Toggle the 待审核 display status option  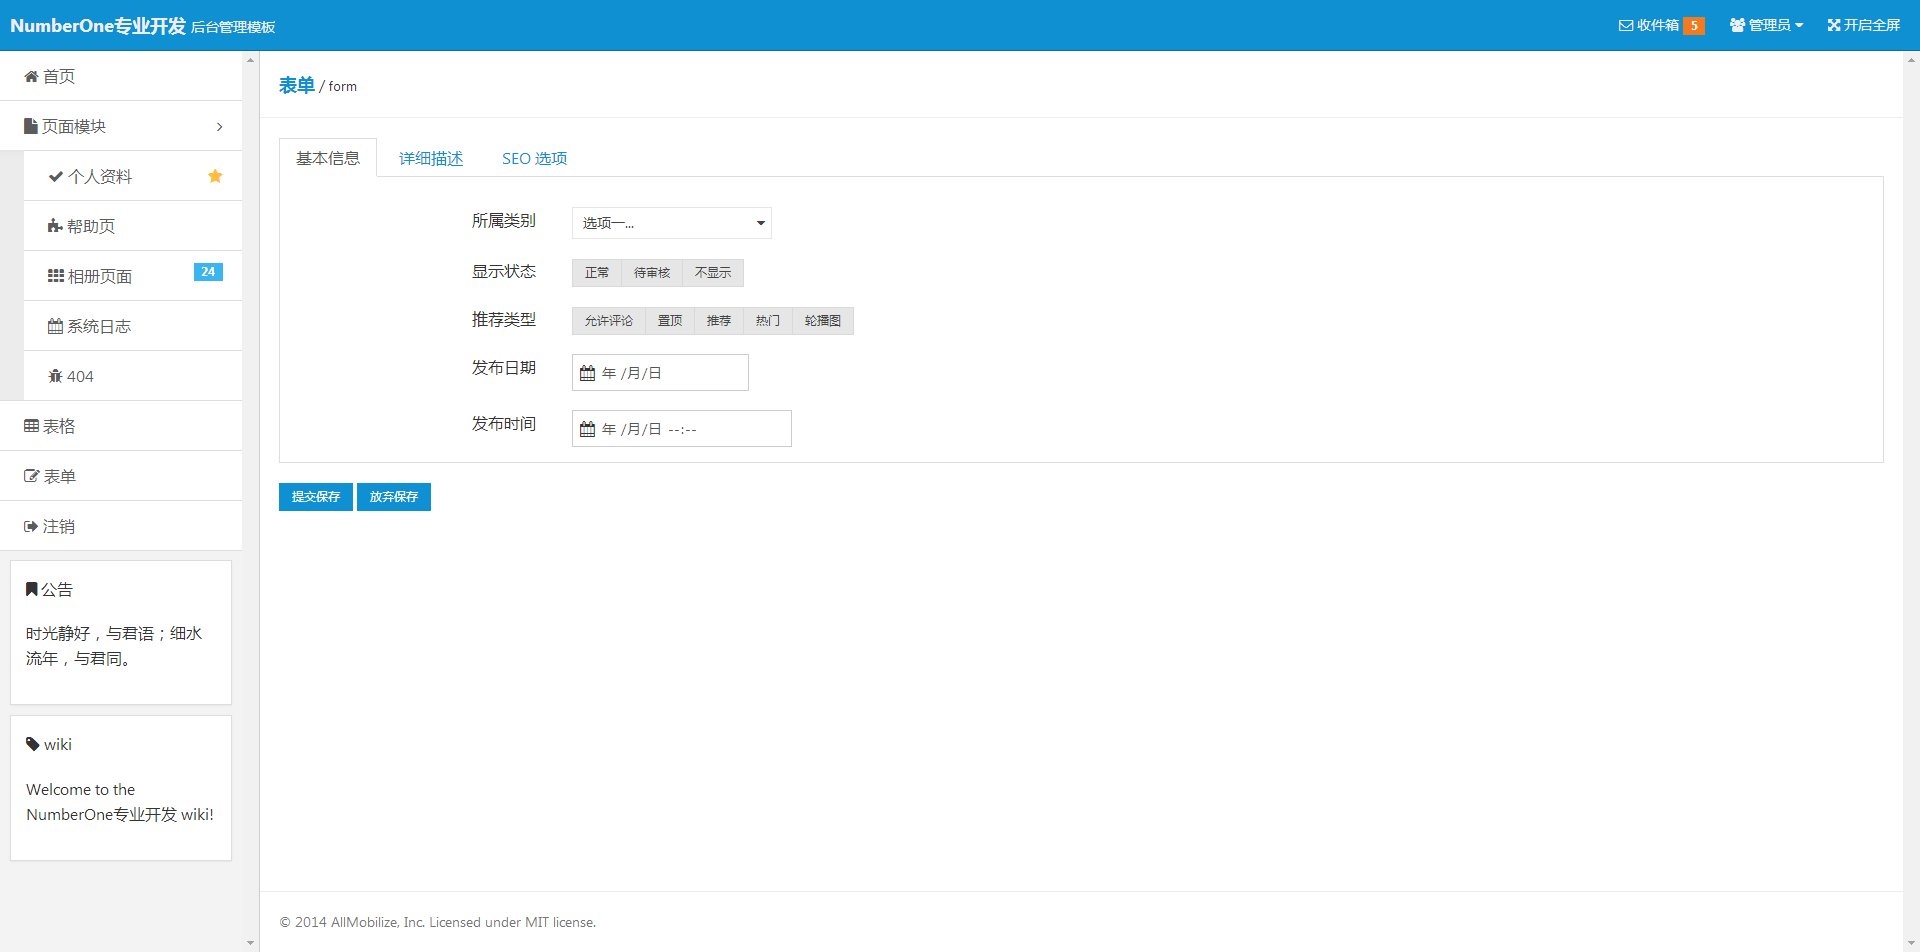(x=652, y=273)
